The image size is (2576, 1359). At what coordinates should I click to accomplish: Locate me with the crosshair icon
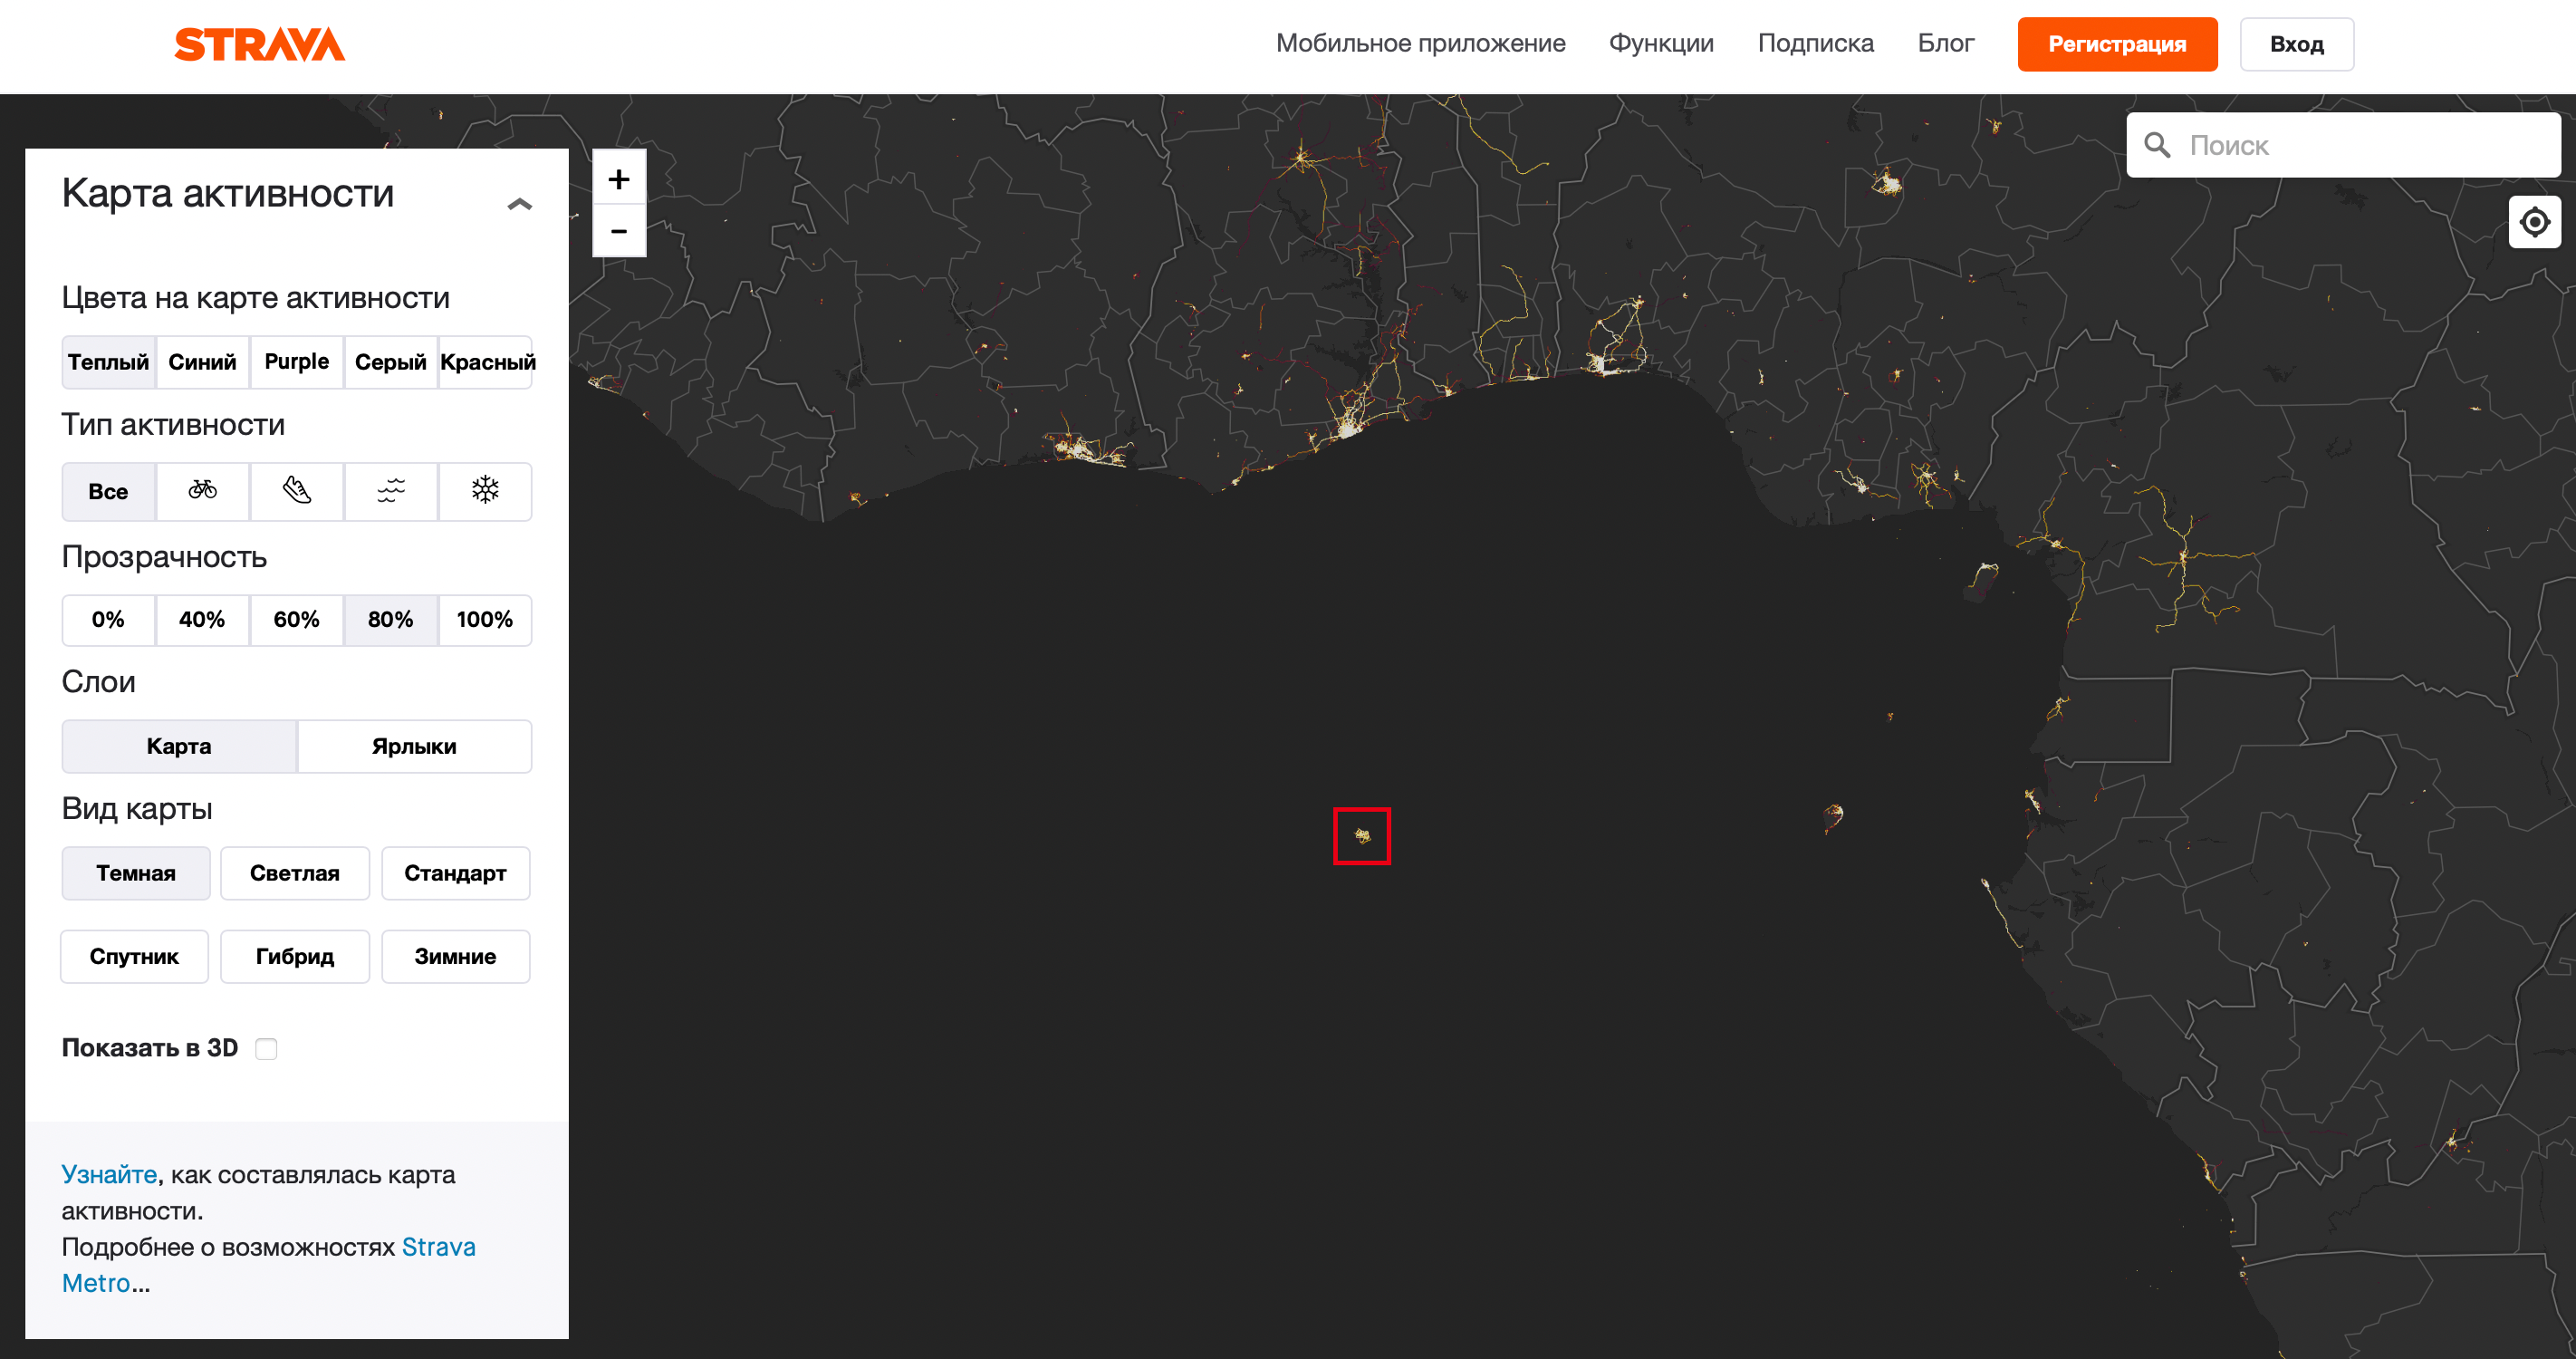2534,222
